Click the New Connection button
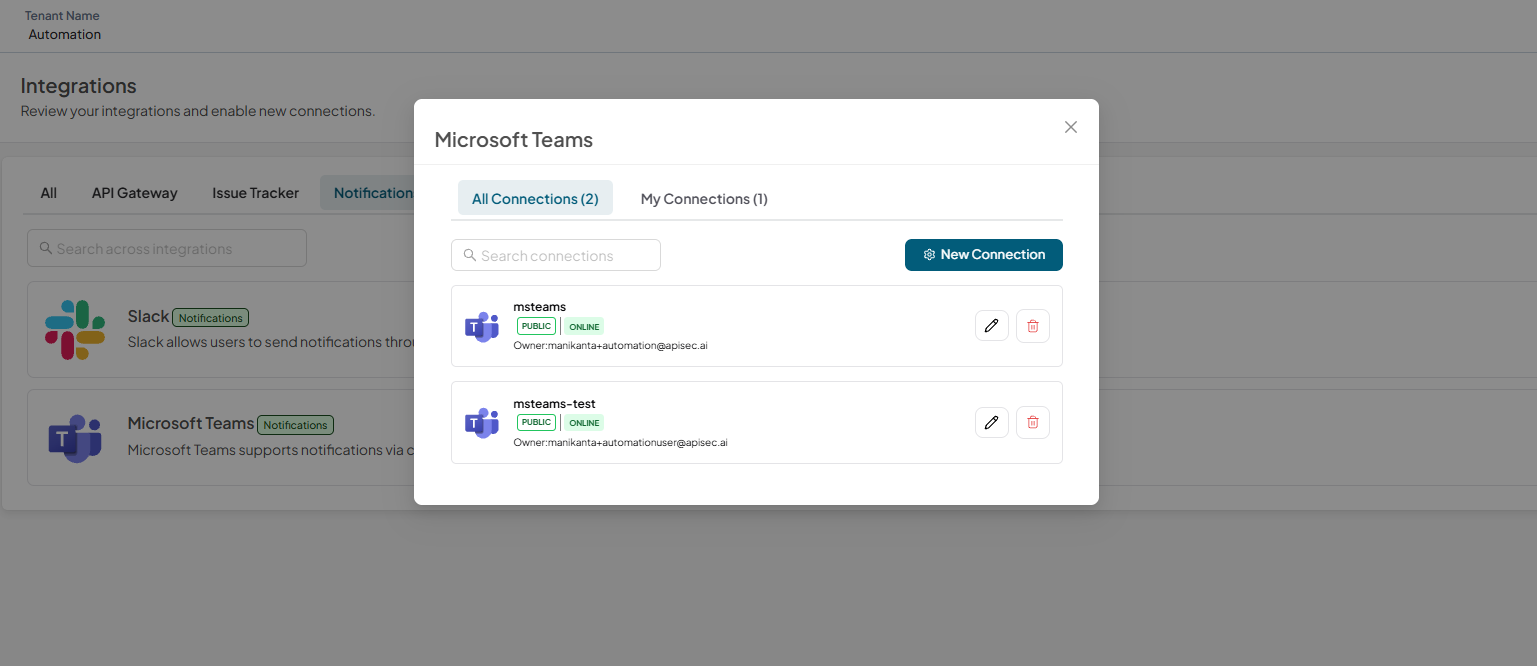1537x666 pixels. point(983,255)
